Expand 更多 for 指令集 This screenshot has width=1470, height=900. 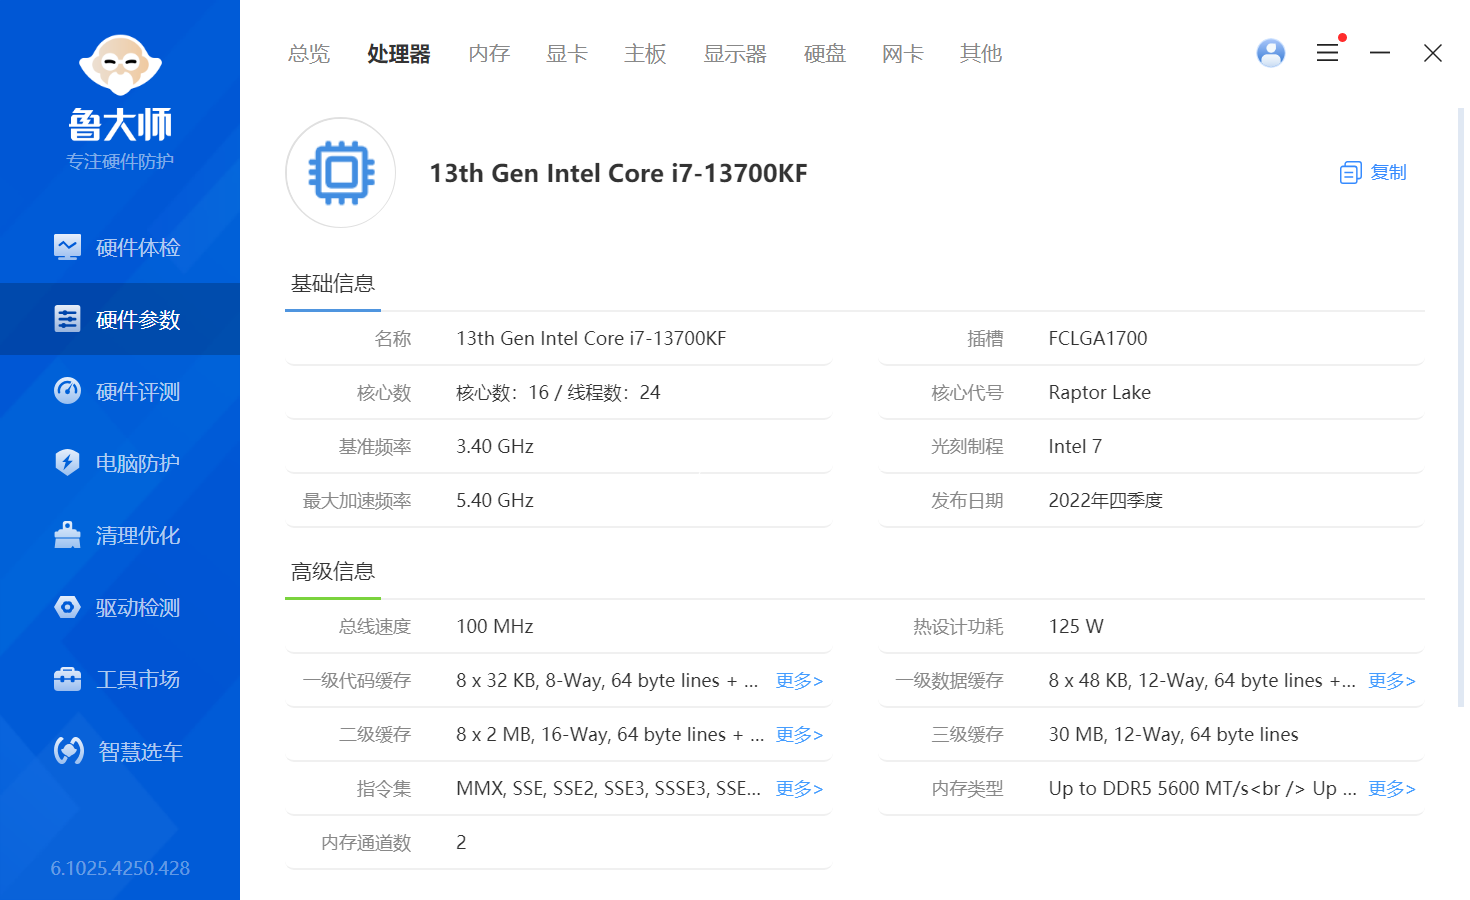pyautogui.click(x=799, y=789)
